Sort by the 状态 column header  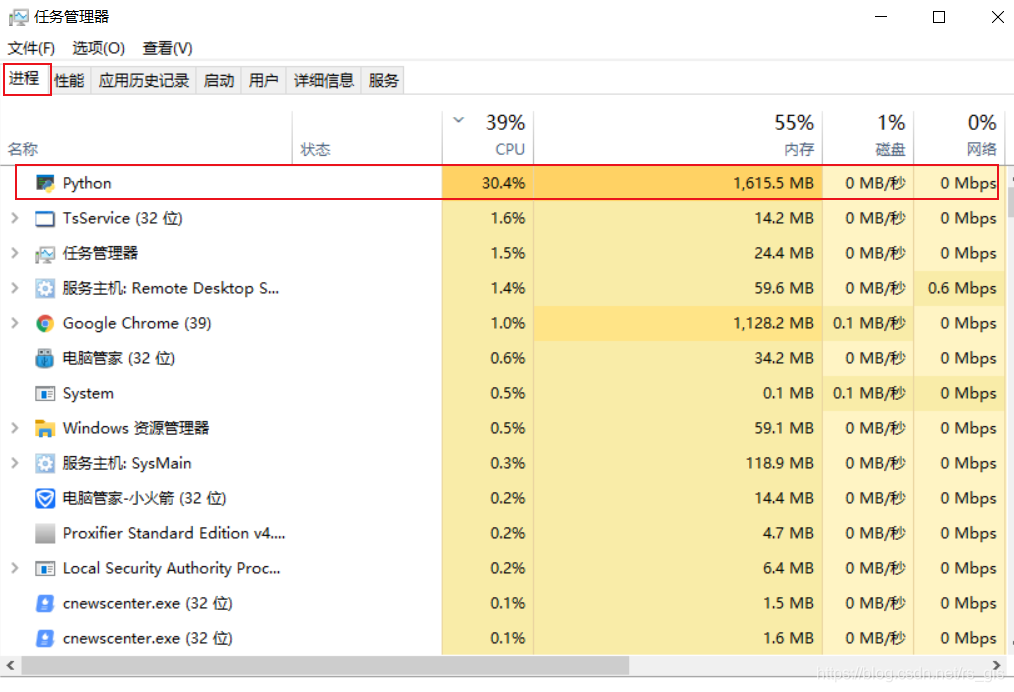367,137
